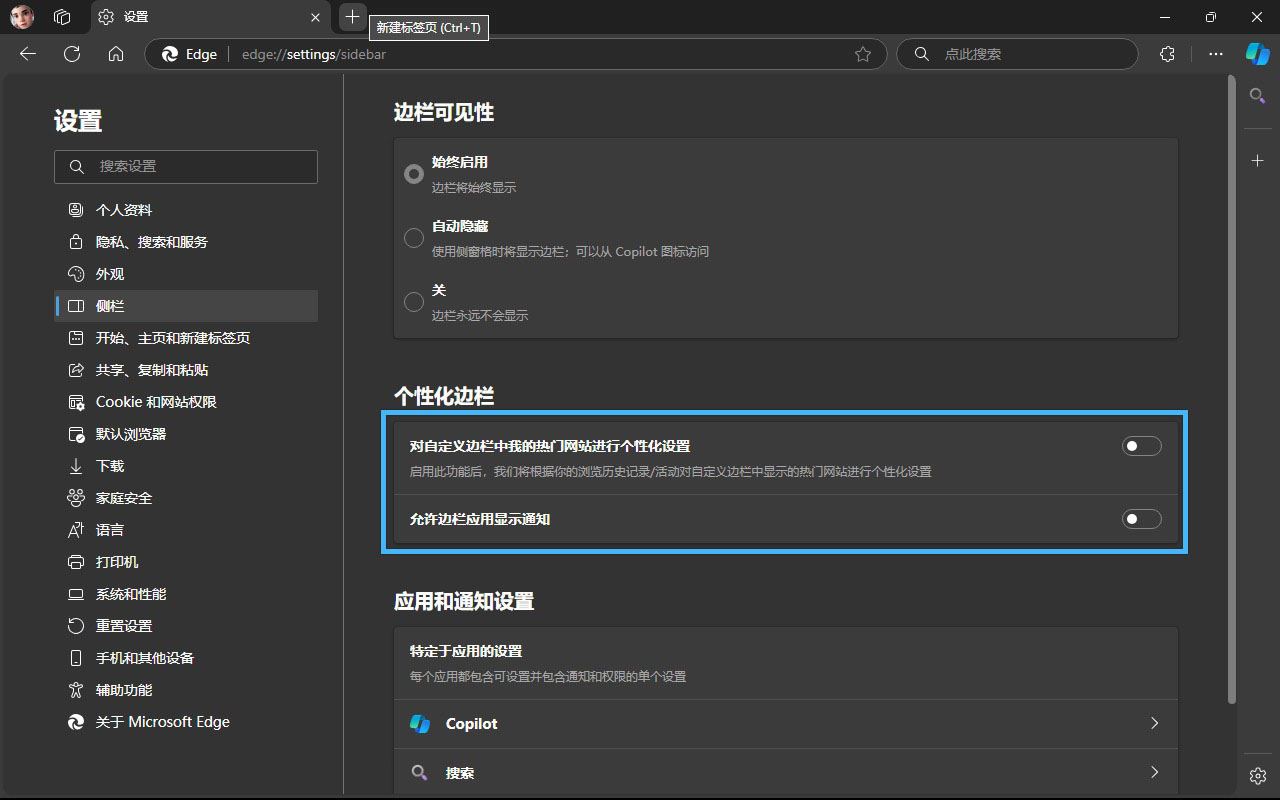
Task: Open 隐私、搜索和服务 settings section
Action: pyautogui.click(x=151, y=242)
